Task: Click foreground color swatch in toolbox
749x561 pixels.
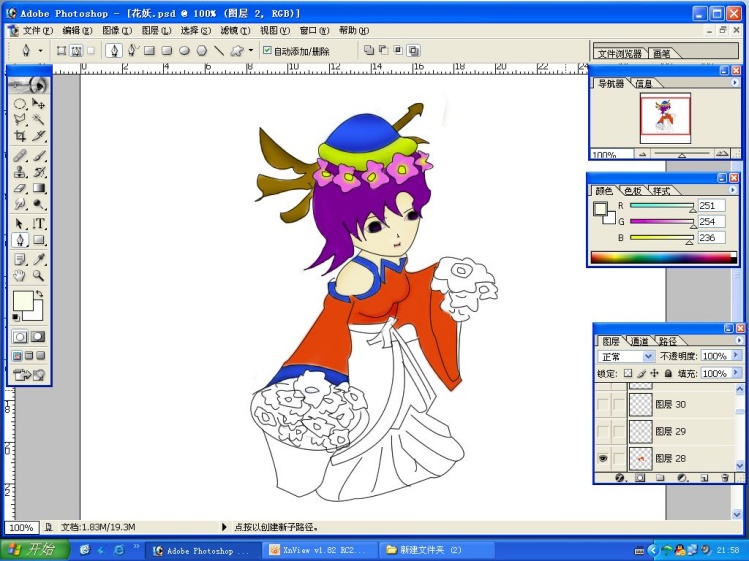Action: pos(21,301)
